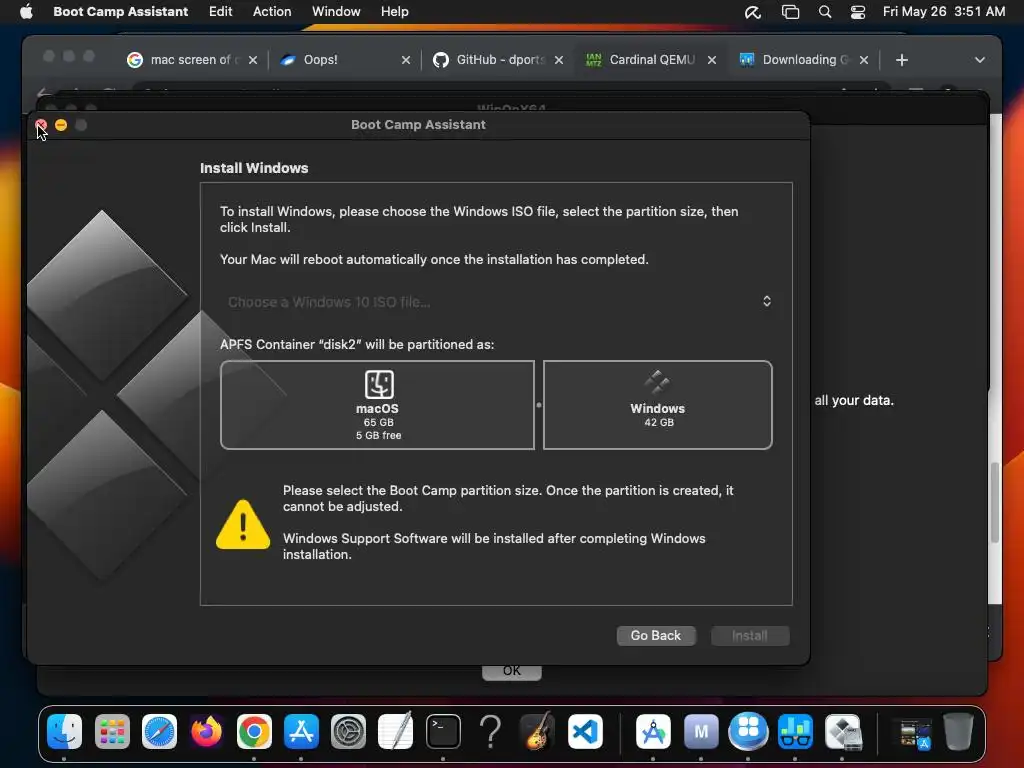Open the Help menu
Image resolution: width=1024 pixels, height=768 pixels.
point(394,11)
